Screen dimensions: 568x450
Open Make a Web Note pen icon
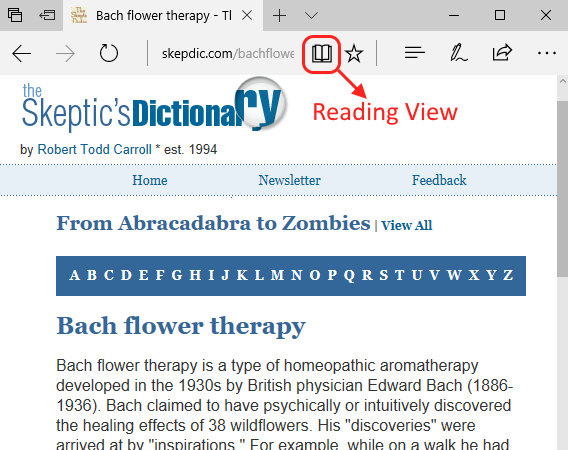(x=459, y=53)
